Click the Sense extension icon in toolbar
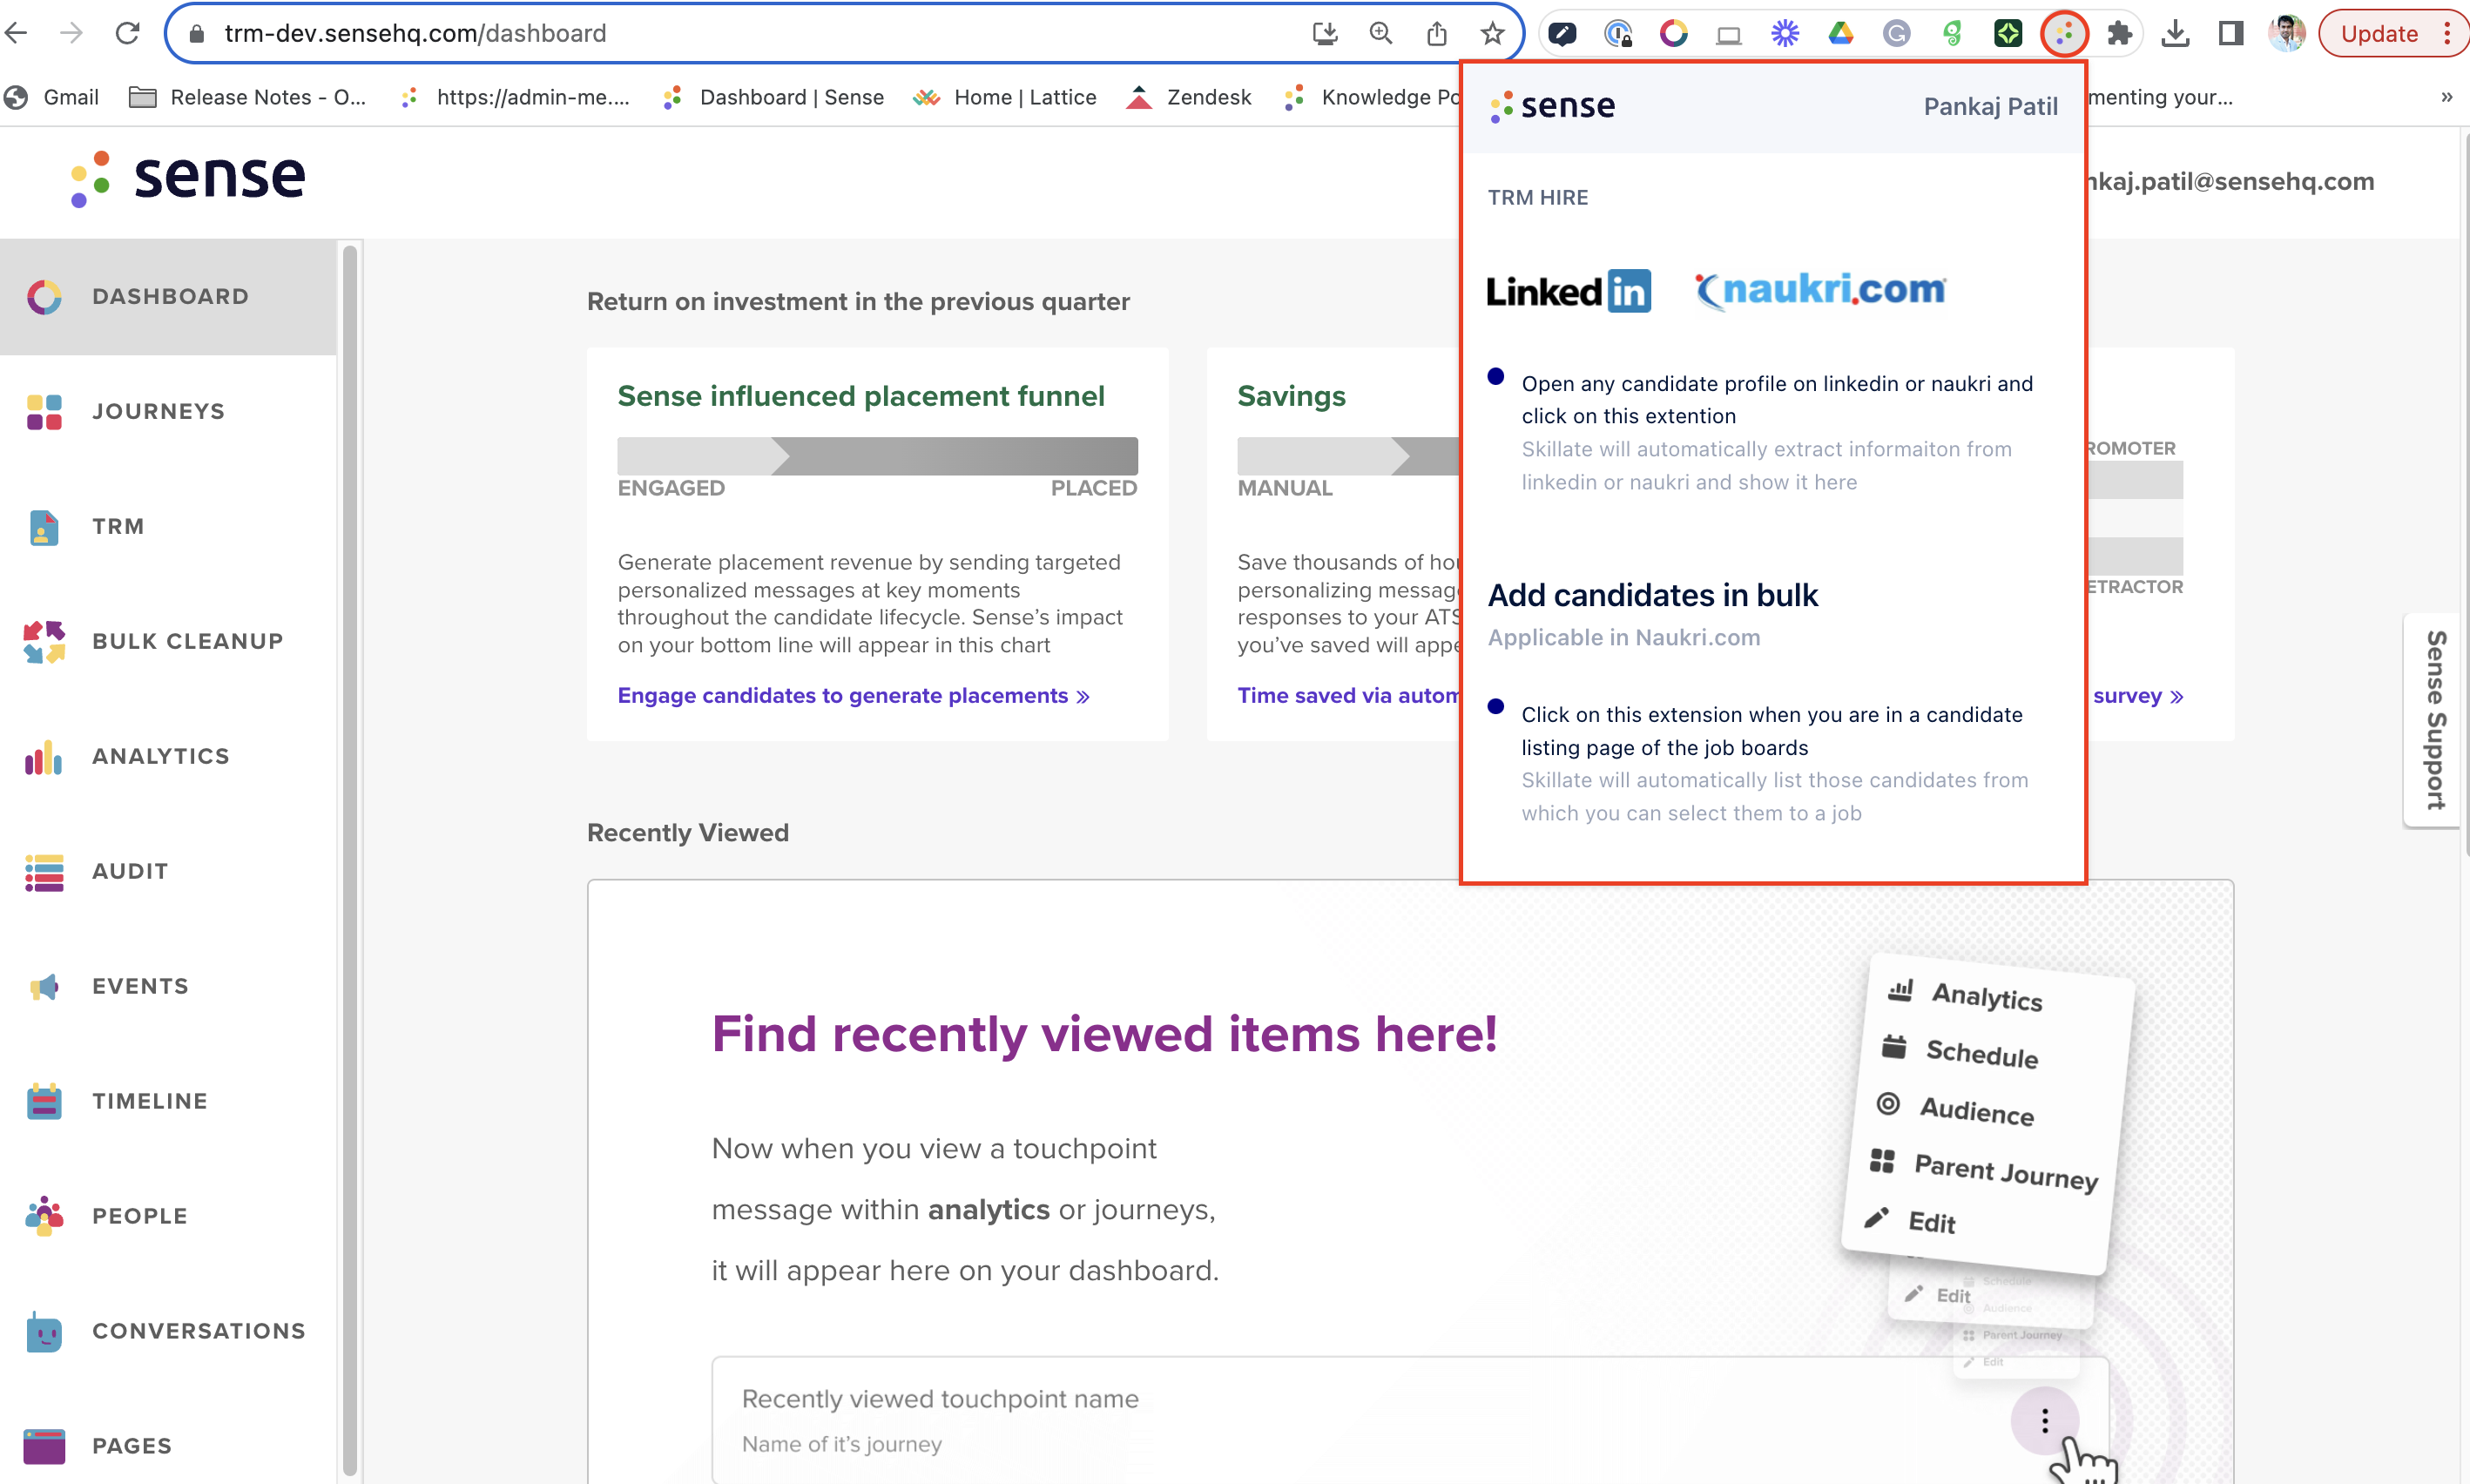Viewport: 2470px width, 1484px height. 2064,34
